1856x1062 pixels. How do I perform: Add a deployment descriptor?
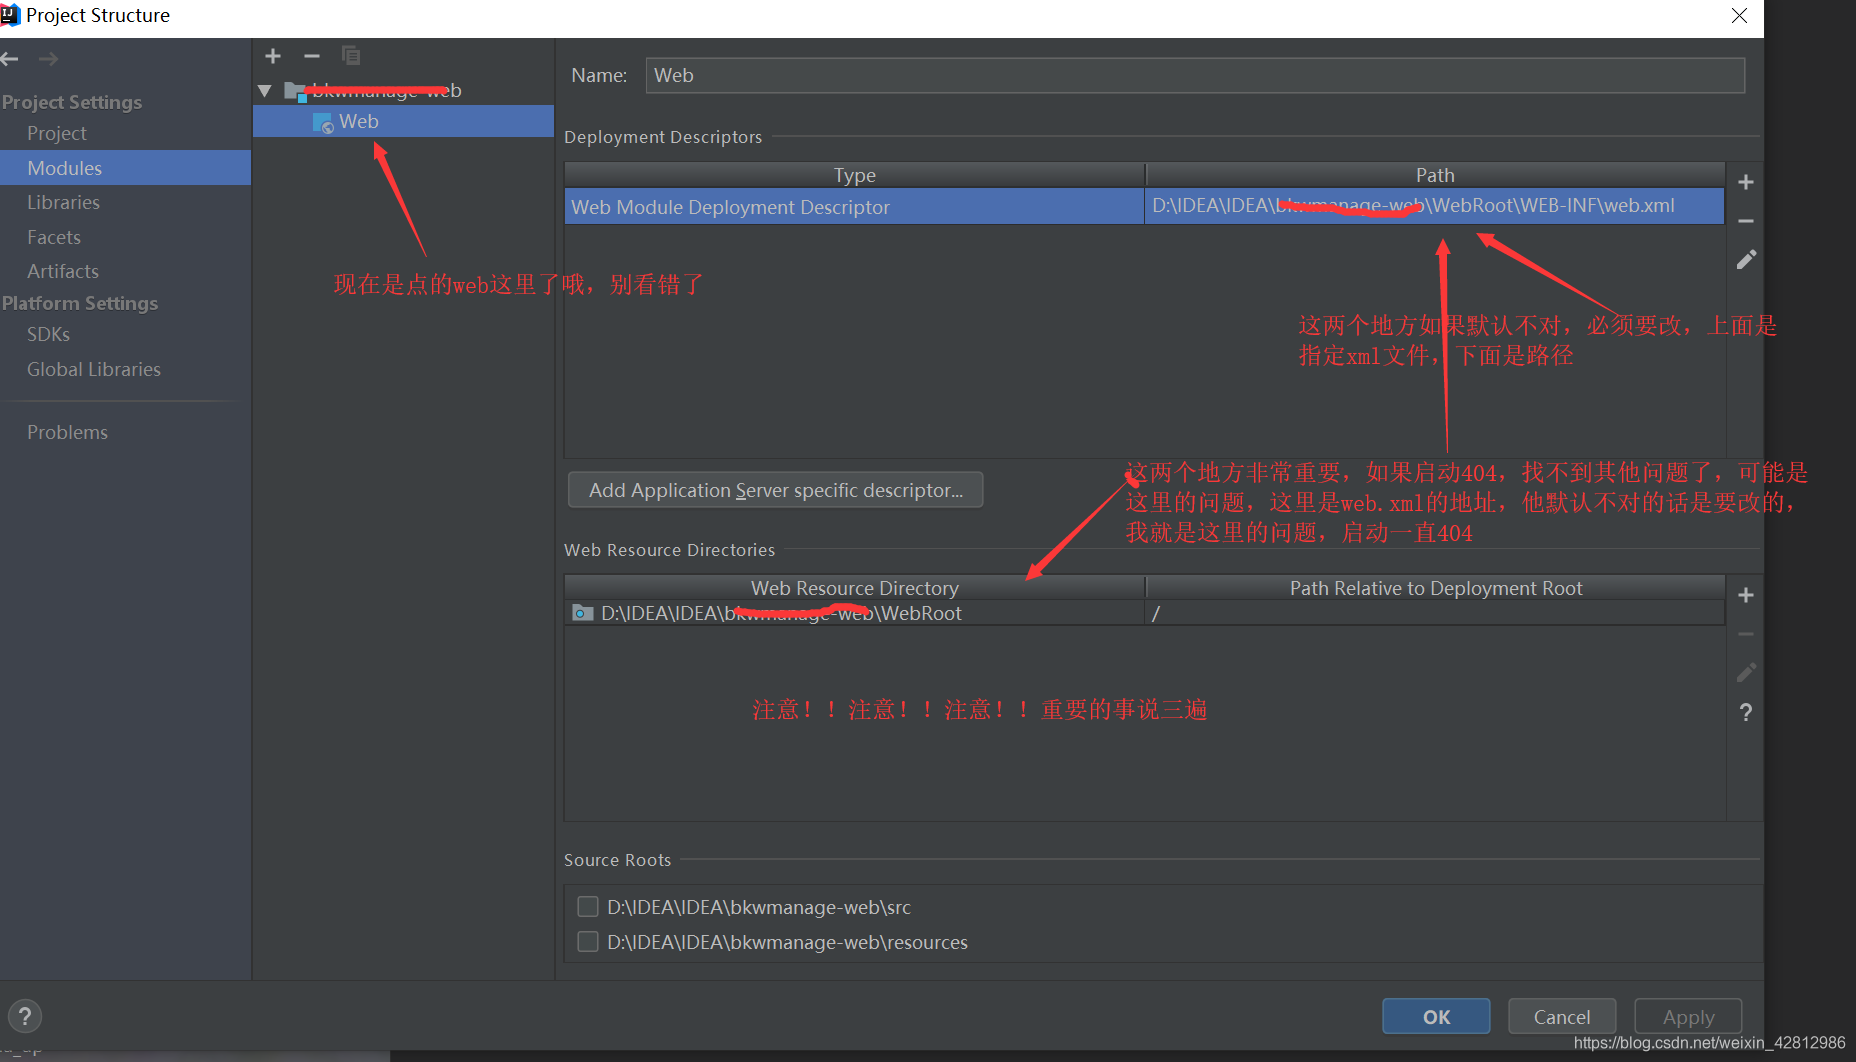tap(1746, 182)
